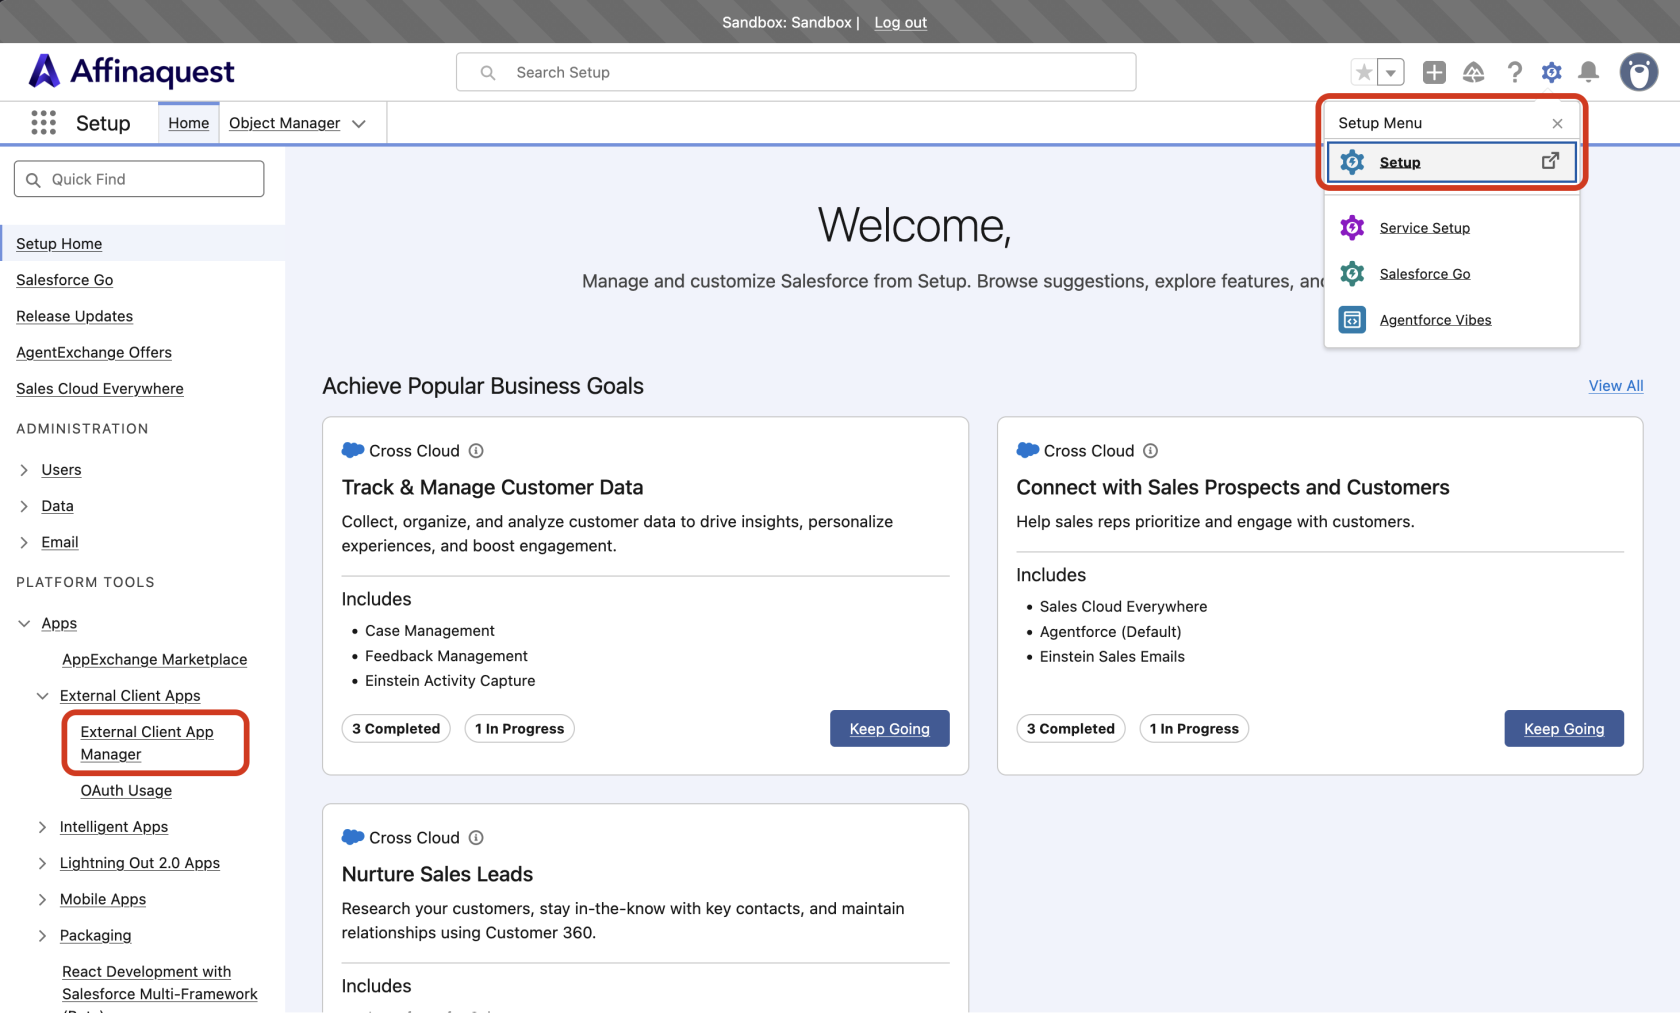The image size is (1680, 1013).
Task: Open Release Updates
Action: click(74, 316)
